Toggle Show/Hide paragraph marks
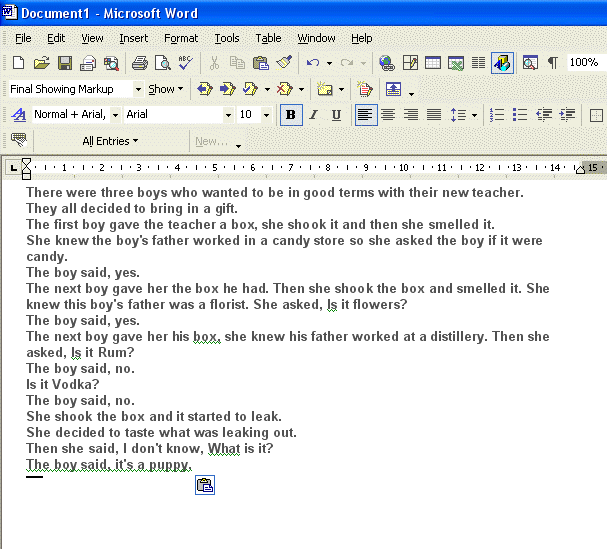 click(552, 63)
